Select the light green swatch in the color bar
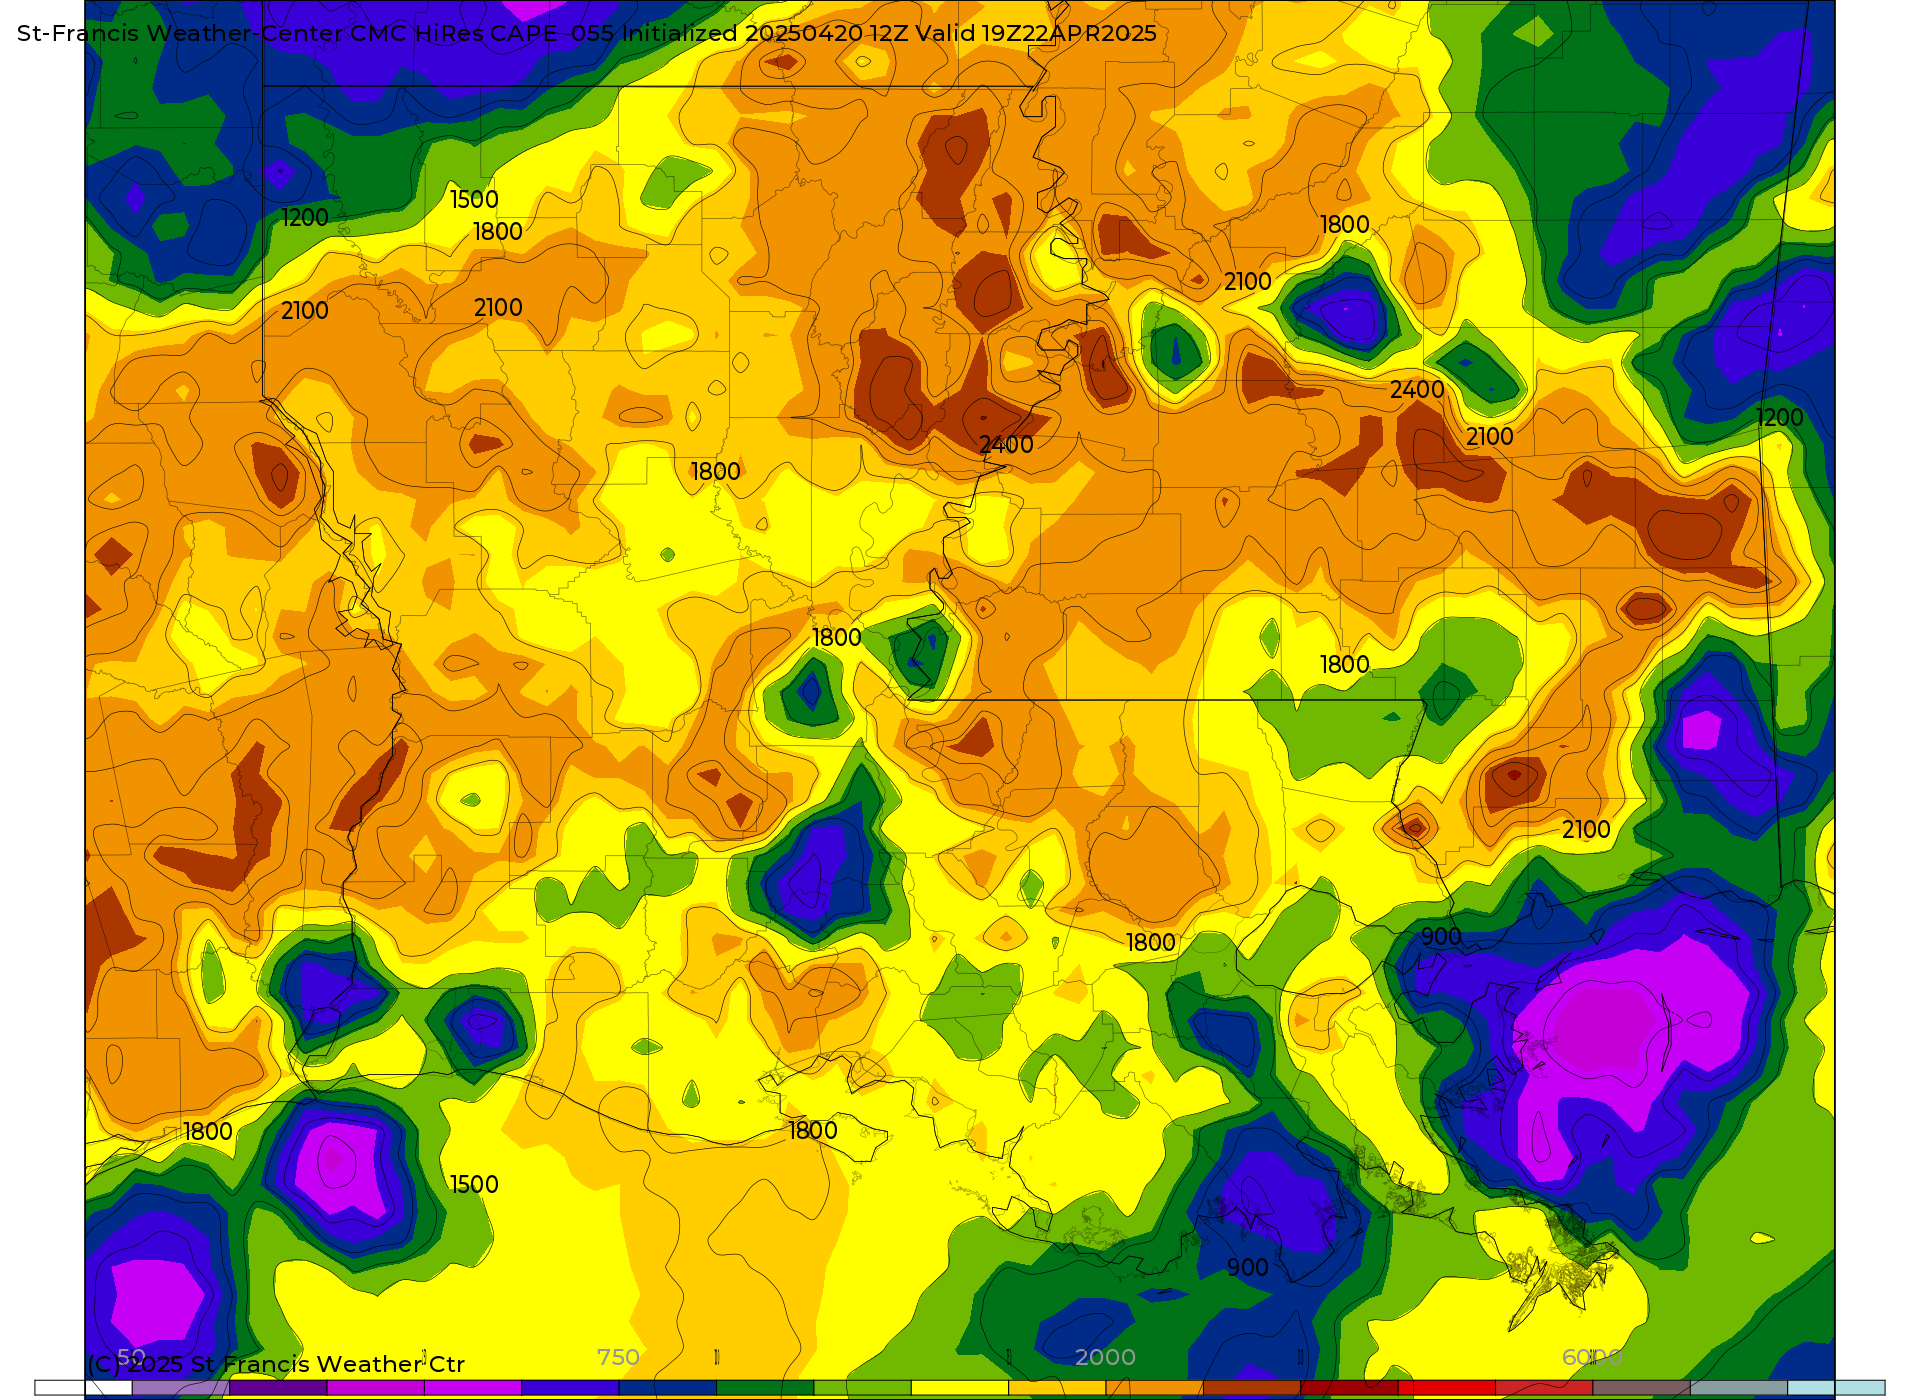Screen dimensions: 1920x1400 (862, 1388)
